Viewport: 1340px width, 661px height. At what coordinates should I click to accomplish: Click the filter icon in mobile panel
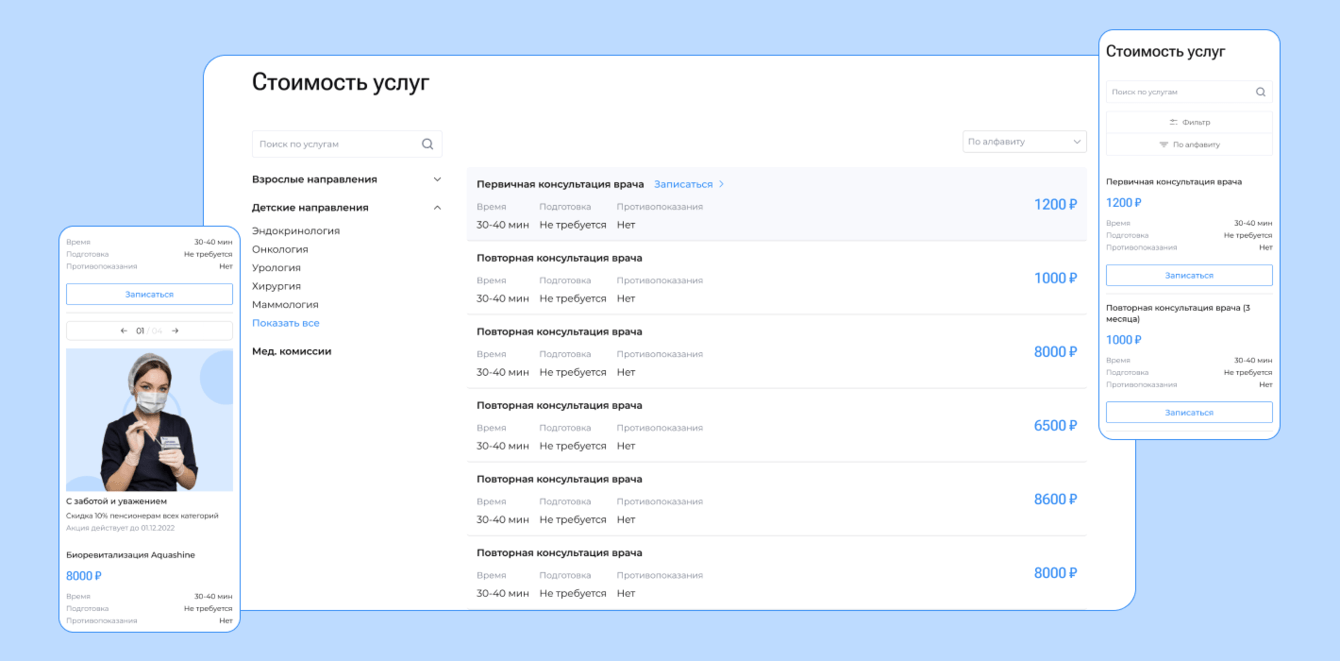click(1173, 122)
